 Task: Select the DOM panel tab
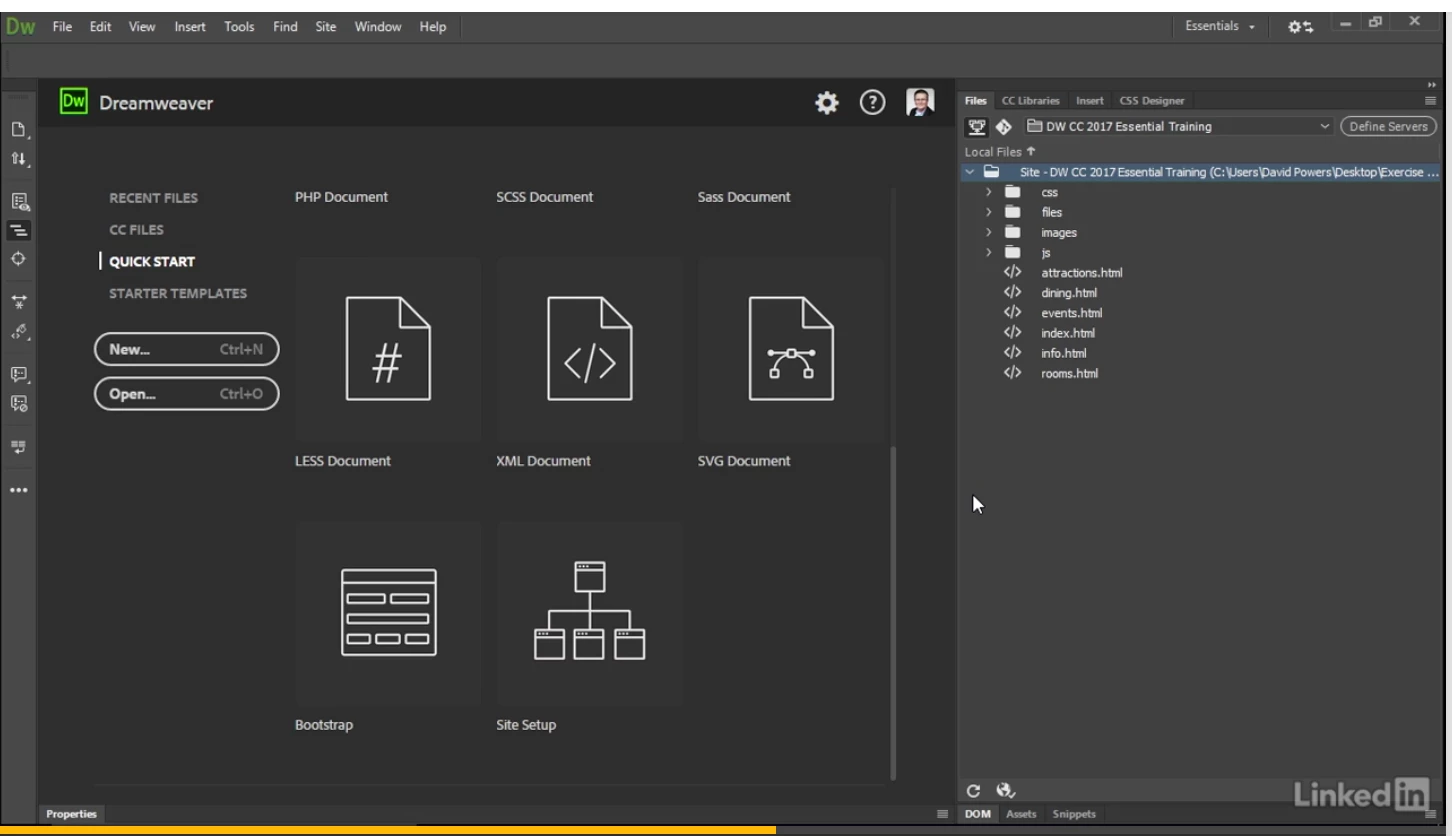point(977,814)
